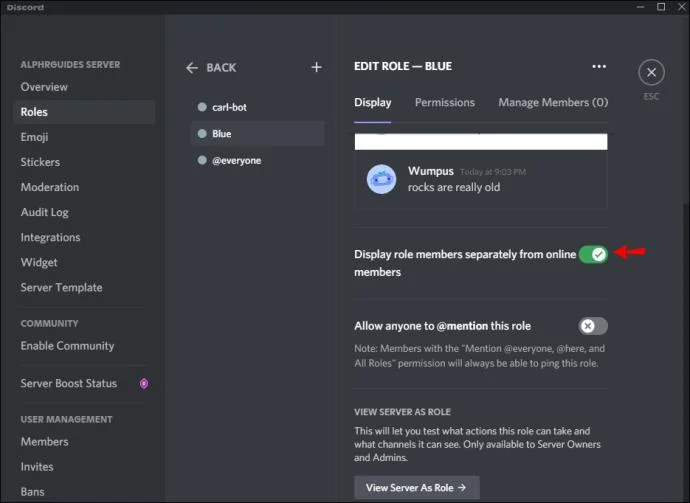Click the Server Boost gem icon

pos(144,384)
